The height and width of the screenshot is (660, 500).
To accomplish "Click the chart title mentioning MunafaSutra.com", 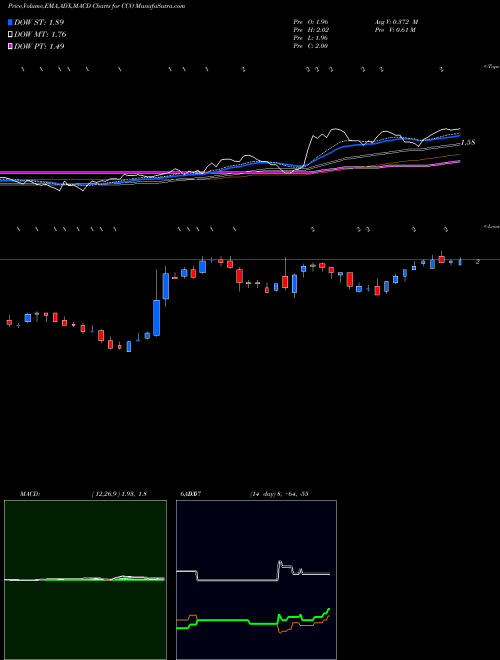I will (x=96, y=7).
